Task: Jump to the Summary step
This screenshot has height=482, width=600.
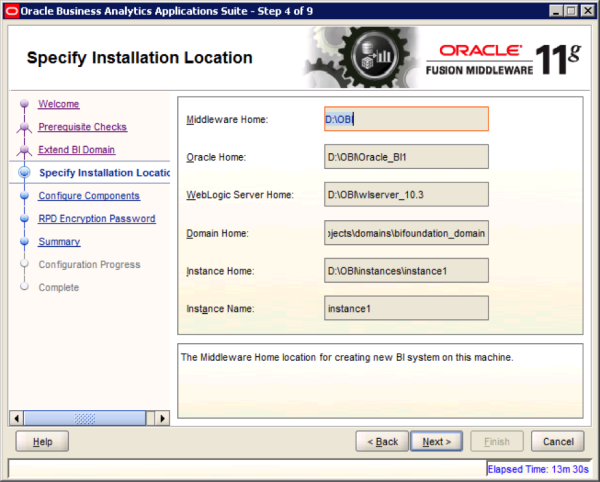Action: [59, 242]
